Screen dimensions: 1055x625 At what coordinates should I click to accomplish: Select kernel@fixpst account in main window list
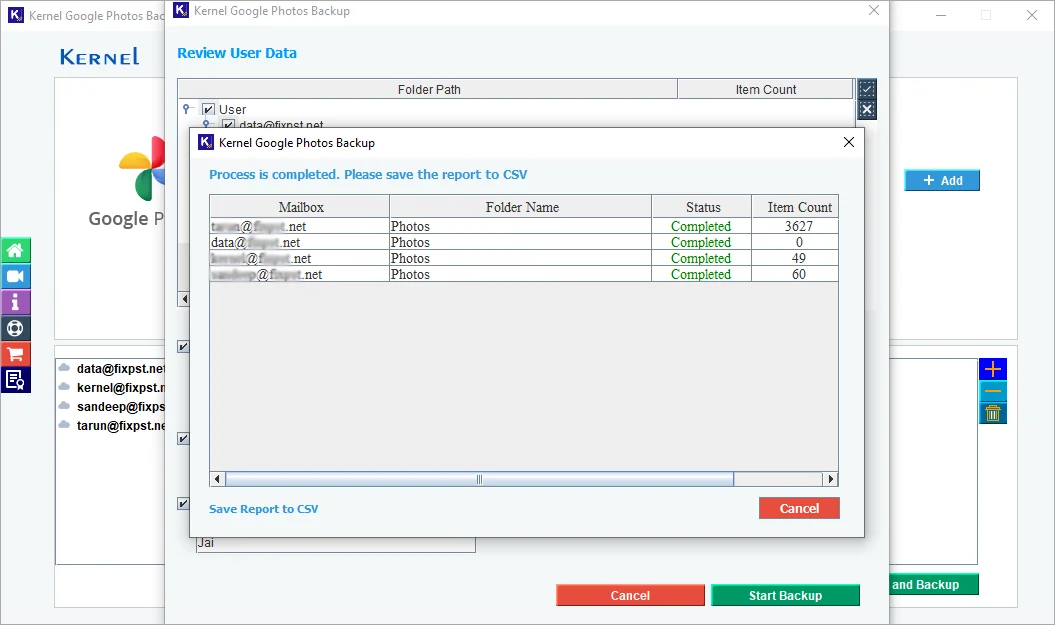pyautogui.click(x=120, y=388)
